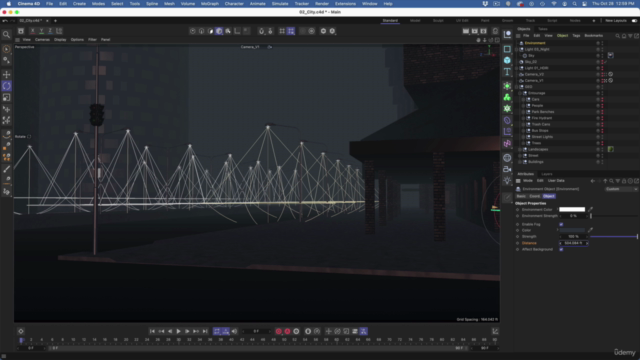Go to end of animation
640x360 pixels.
coord(205,331)
